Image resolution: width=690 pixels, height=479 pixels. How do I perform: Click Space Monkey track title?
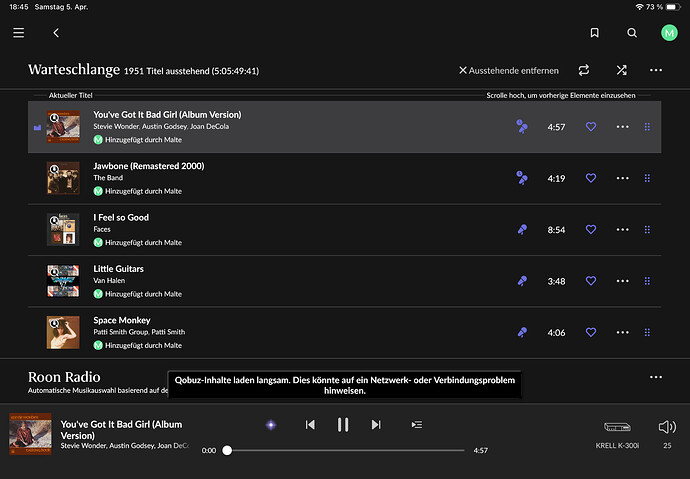[121, 320]
